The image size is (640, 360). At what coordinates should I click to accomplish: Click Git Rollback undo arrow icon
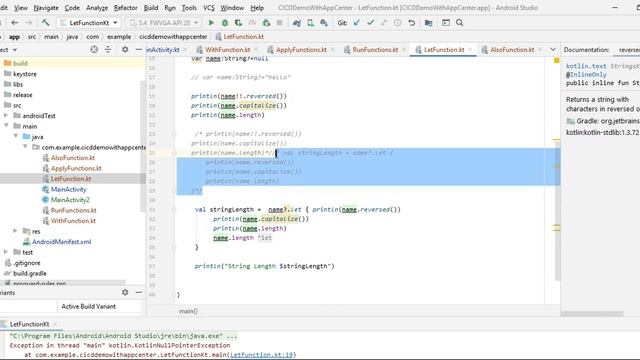(x=411, y=23)
